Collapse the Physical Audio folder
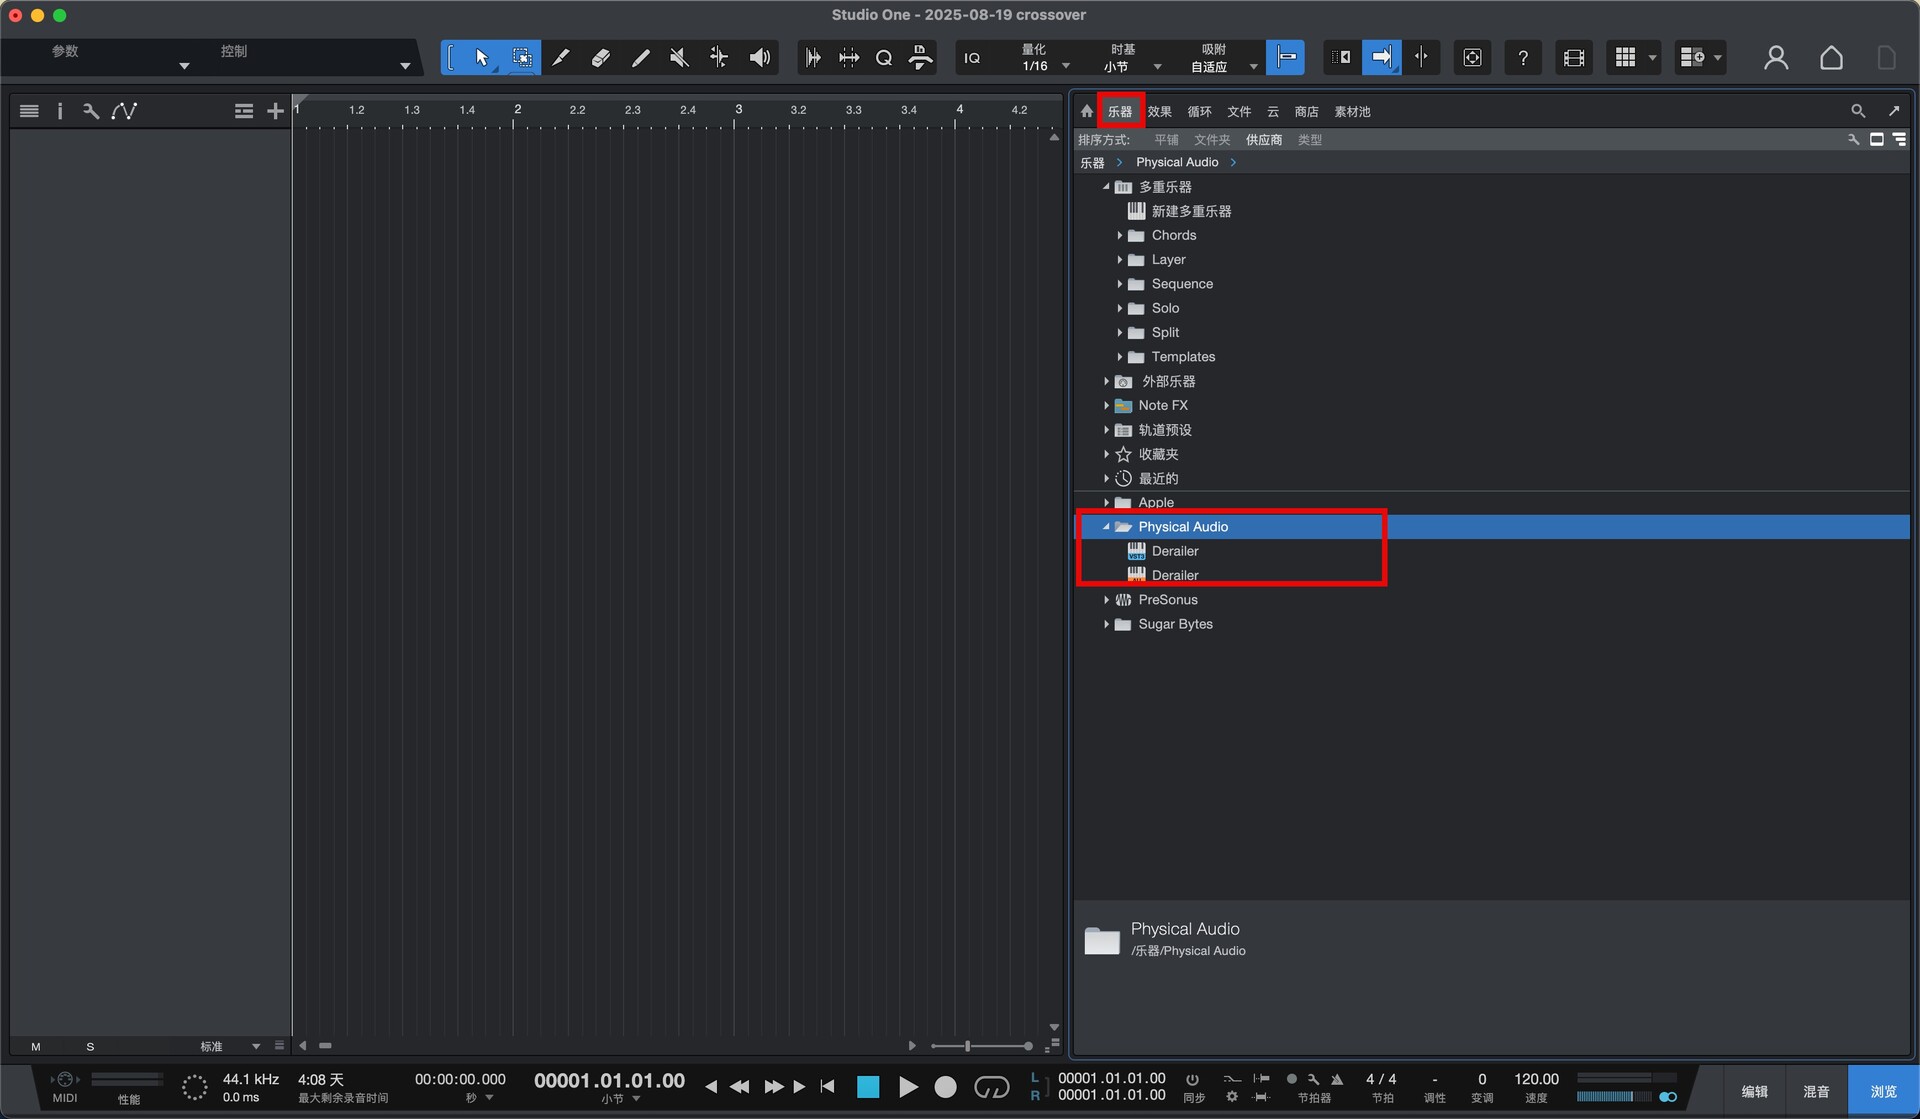The image size is (1920, 1119). pos(1106,527)
